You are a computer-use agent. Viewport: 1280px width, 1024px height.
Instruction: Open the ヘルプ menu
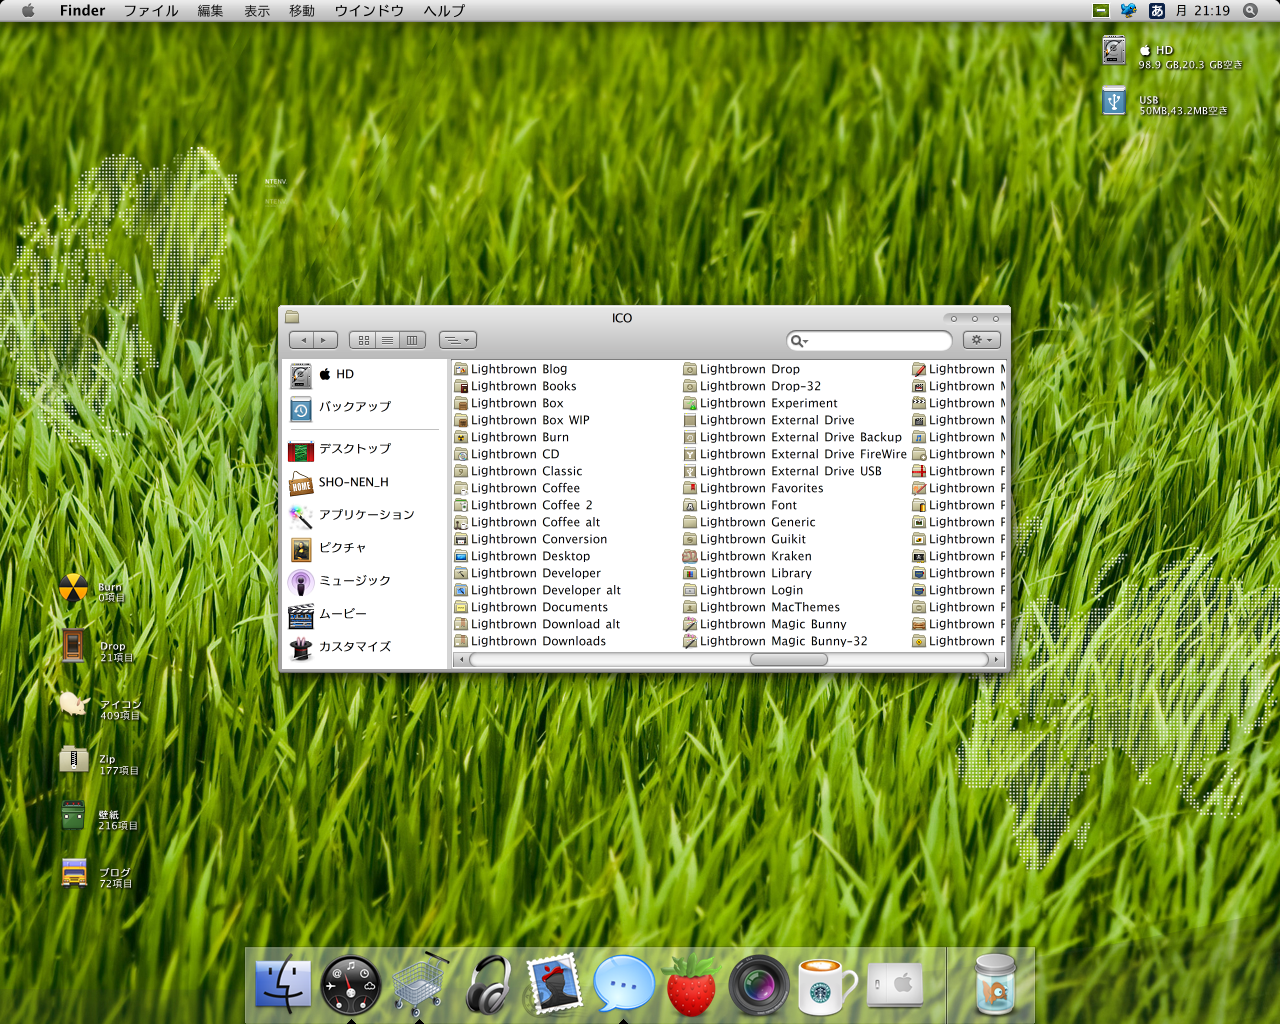coord(444,10)
